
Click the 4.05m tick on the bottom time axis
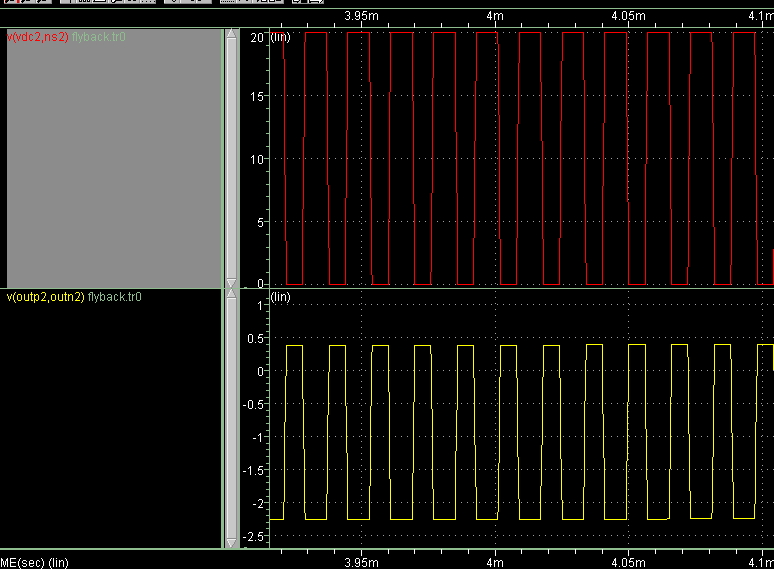[627, 561]
